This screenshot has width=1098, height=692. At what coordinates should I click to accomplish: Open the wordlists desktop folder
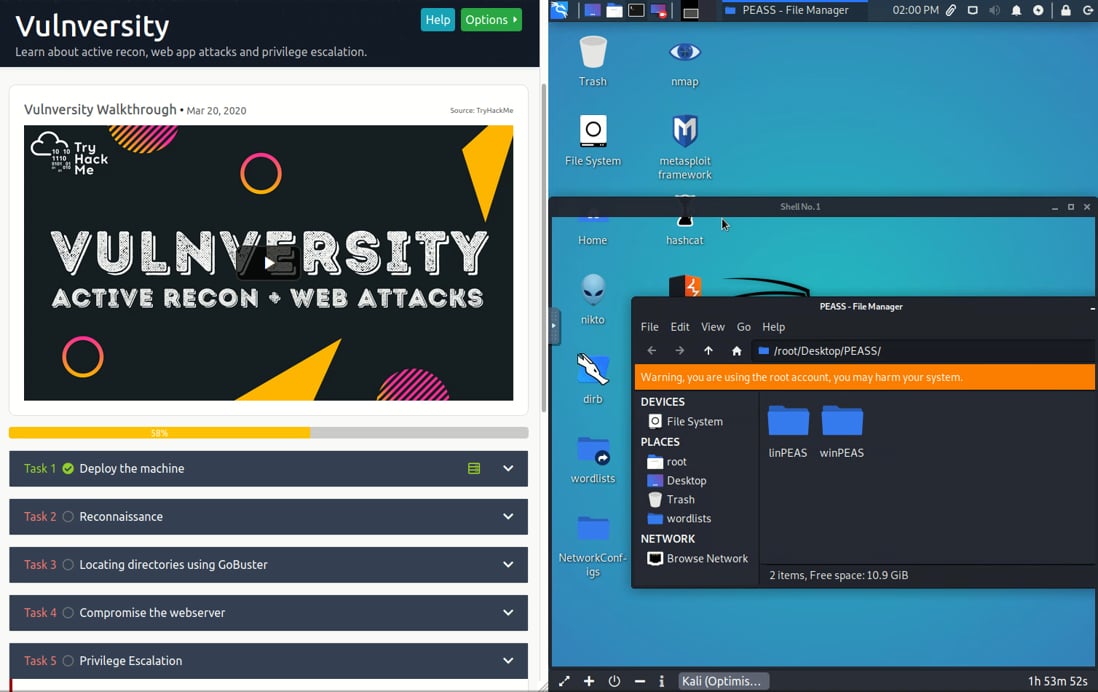pyautogui.click(x=592, y=459)
